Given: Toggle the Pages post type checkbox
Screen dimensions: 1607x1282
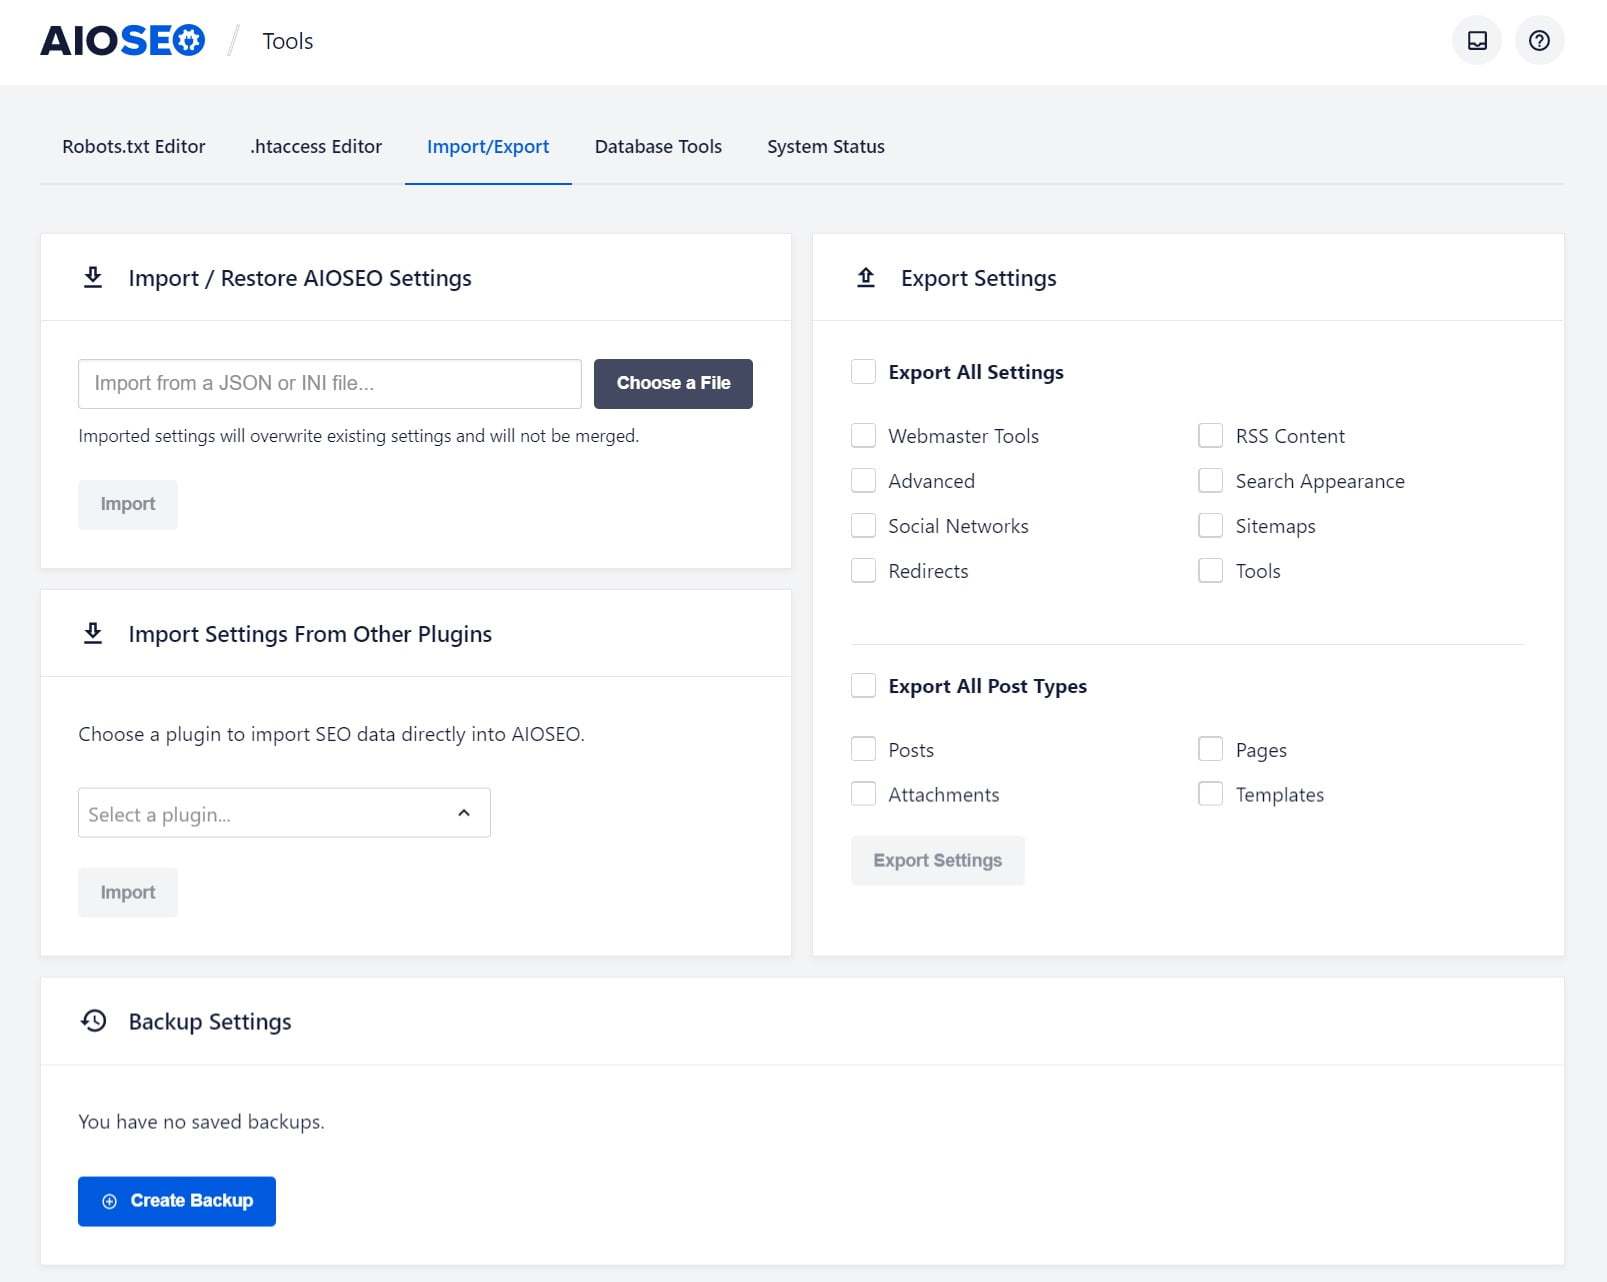Looking at the screenshot, I should pos(1210,750).
